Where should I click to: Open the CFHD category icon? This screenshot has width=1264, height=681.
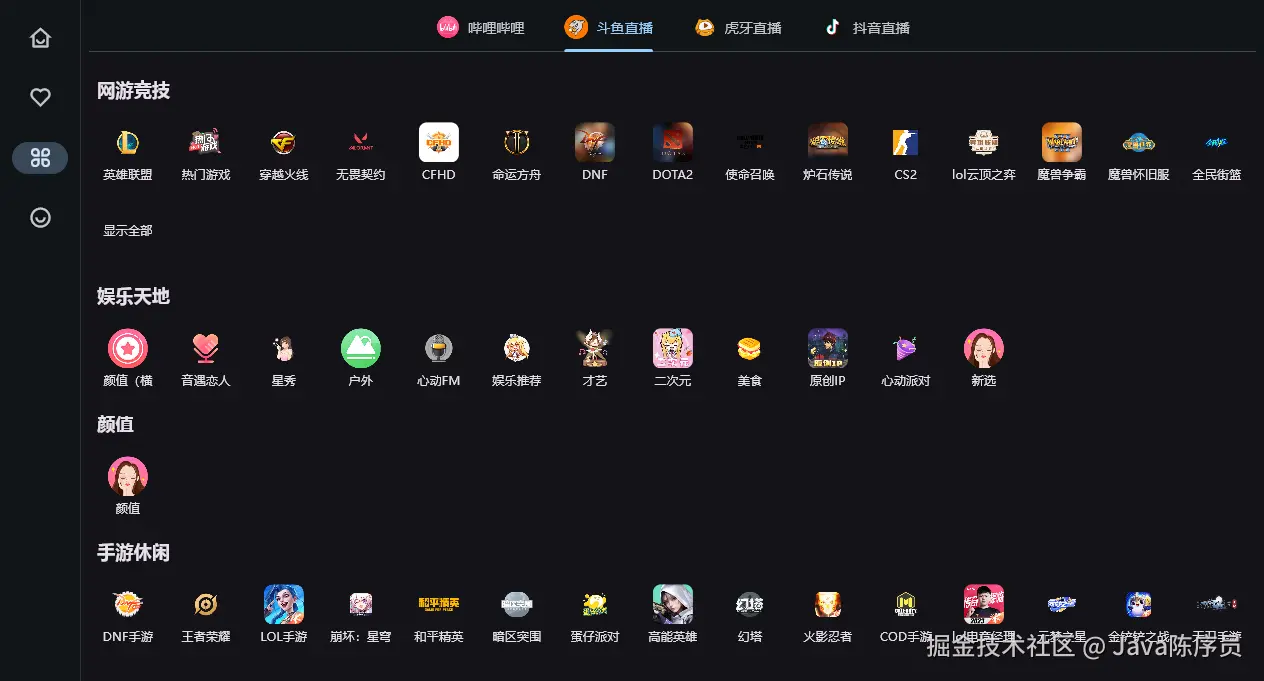pos(439,142)
